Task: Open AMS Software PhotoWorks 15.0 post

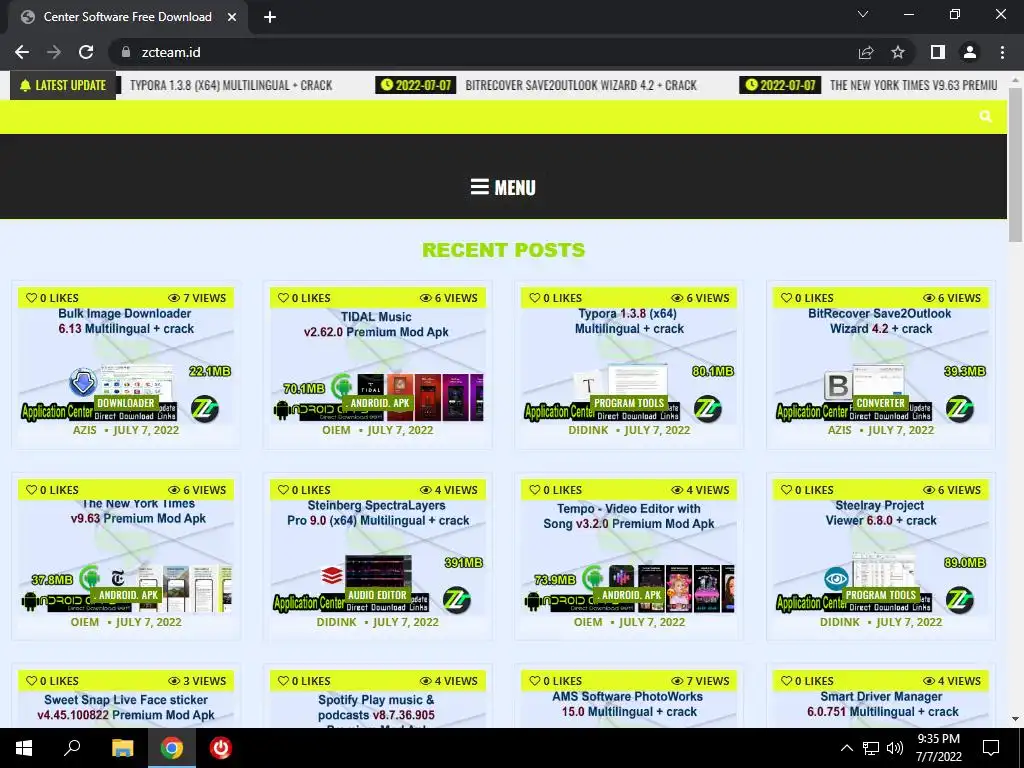Action: point(629,704)
